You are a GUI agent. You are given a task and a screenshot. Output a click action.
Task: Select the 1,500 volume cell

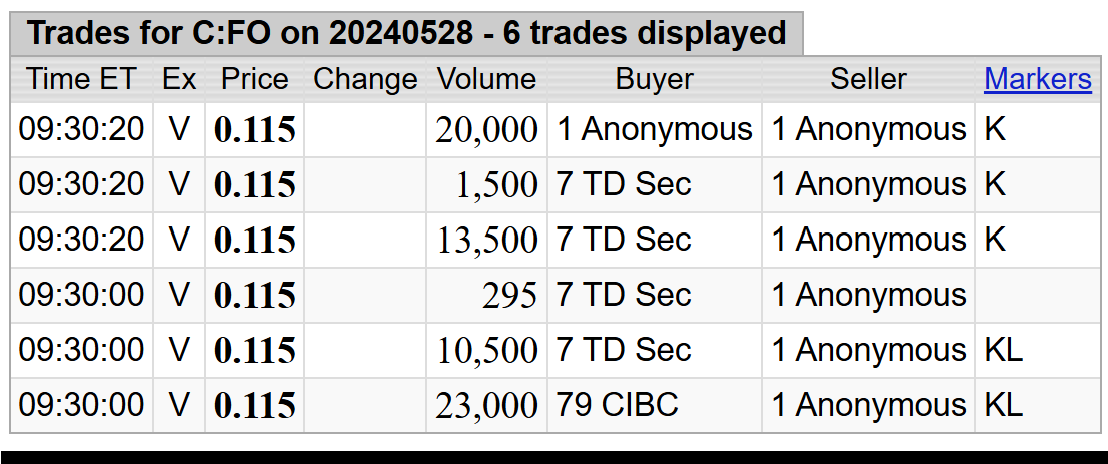[486, 185]
